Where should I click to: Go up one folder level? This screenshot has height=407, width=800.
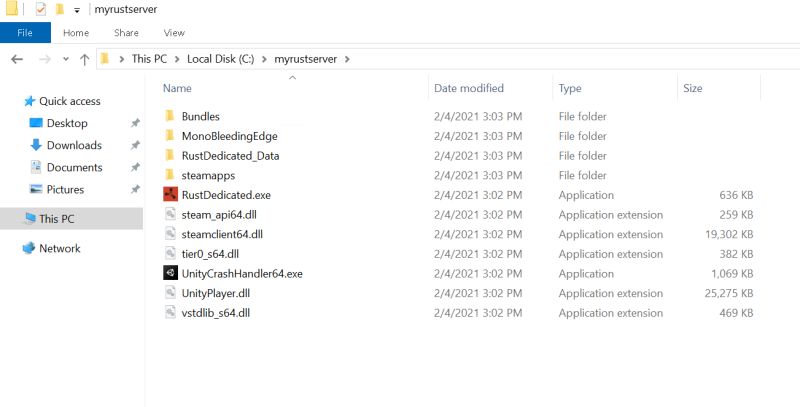click(x=85, y=59)
